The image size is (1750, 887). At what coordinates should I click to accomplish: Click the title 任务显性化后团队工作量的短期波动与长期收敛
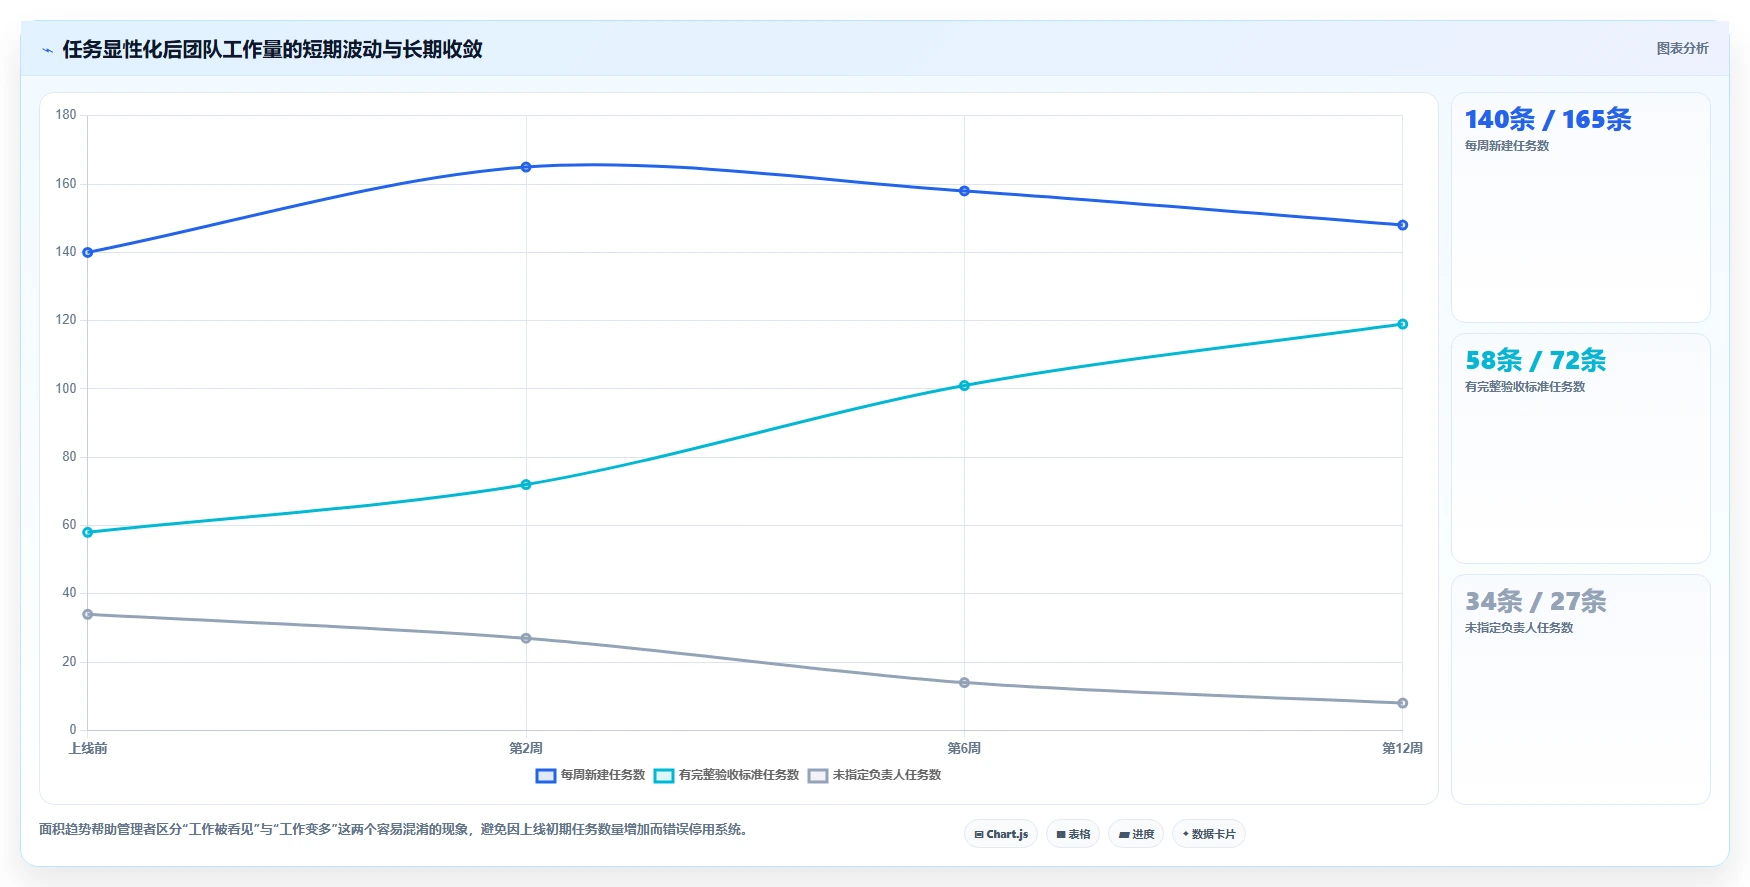(272, 49)
